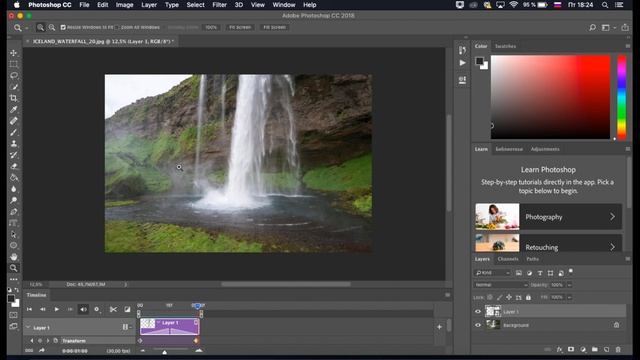
Task: Open blend mode Normal dropdown
Action: point(501,285)
